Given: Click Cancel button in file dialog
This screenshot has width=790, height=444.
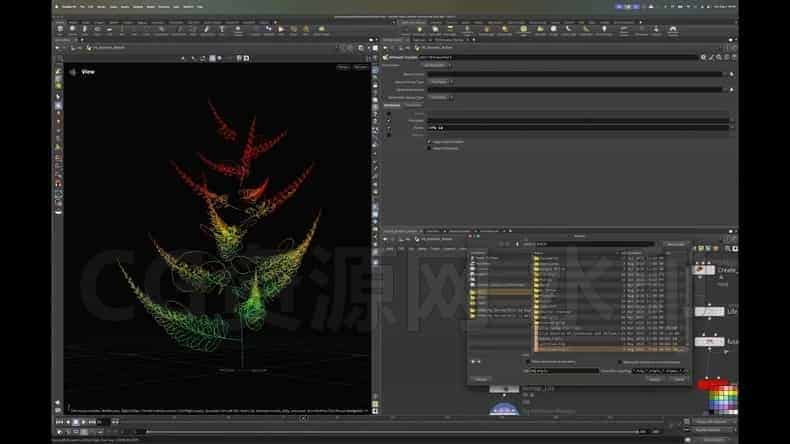Looking at the screenshot, I should 679,379.
